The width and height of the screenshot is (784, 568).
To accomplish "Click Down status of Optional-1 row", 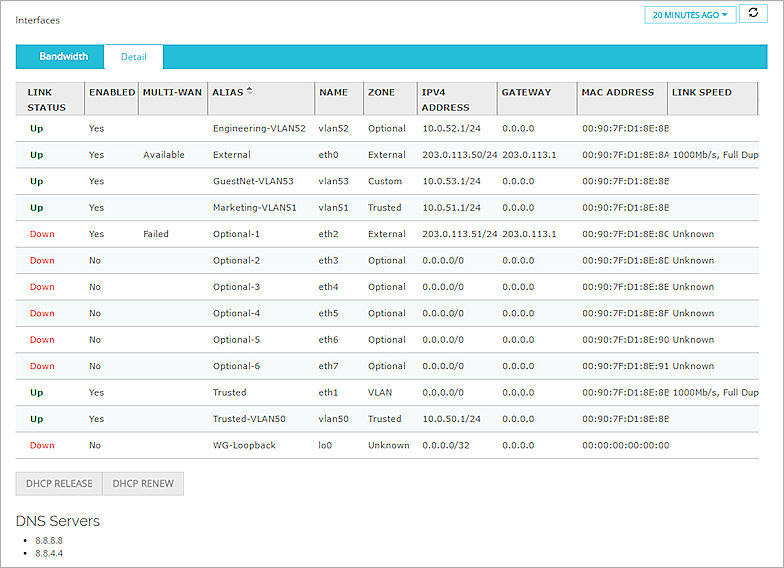I will tap(42, 234).
